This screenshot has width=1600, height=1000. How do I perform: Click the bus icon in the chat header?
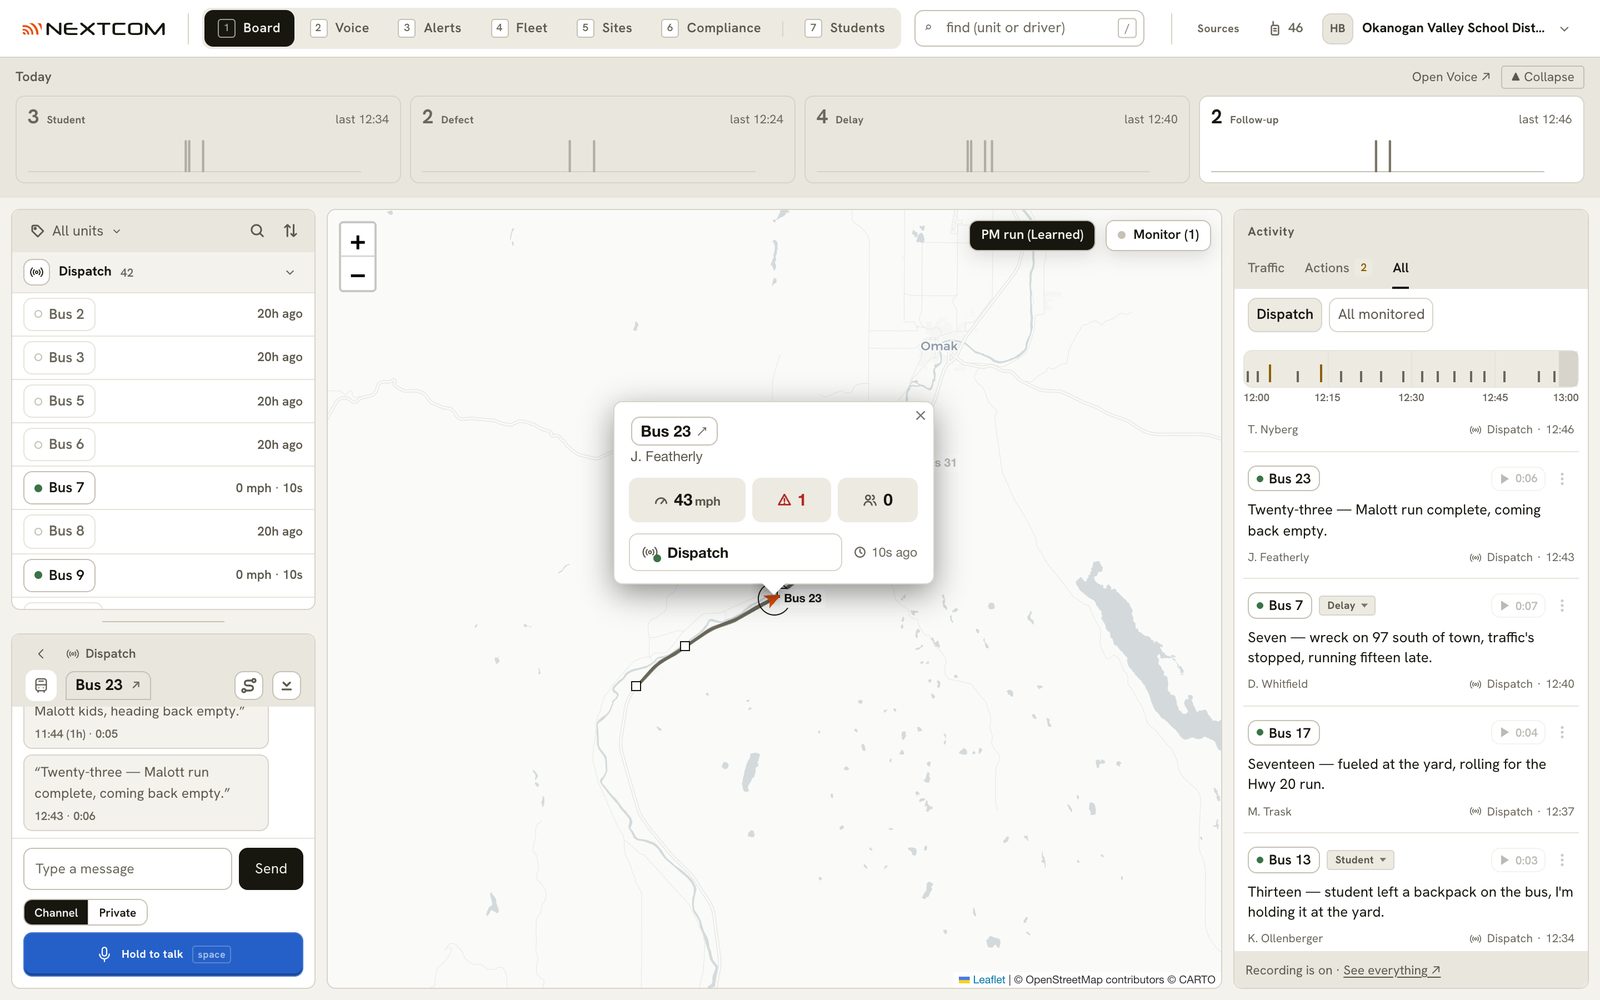click(41, 685)
